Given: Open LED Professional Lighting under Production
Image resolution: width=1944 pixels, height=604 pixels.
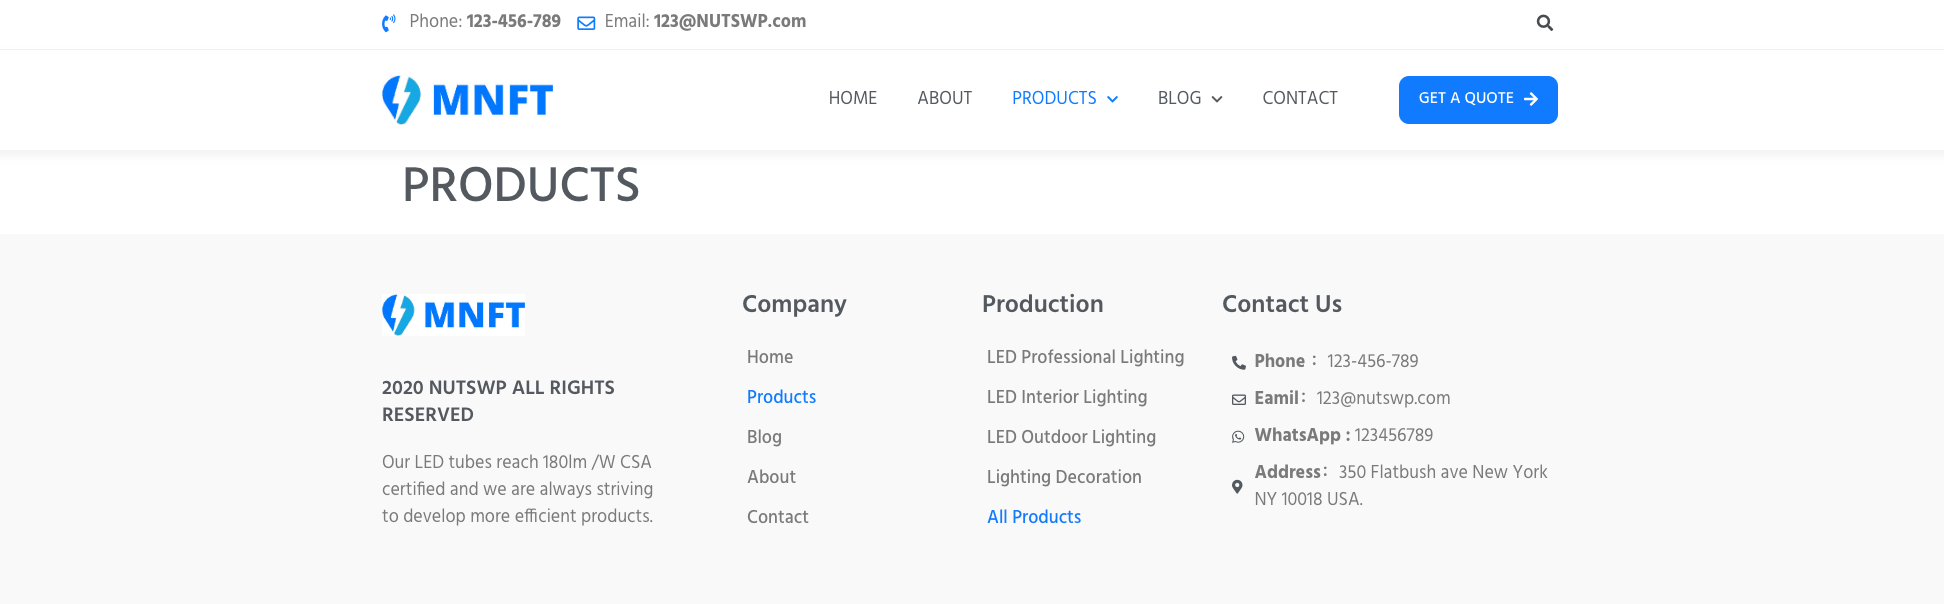Looking at the screenshot, I should (x=1085, y=357).
